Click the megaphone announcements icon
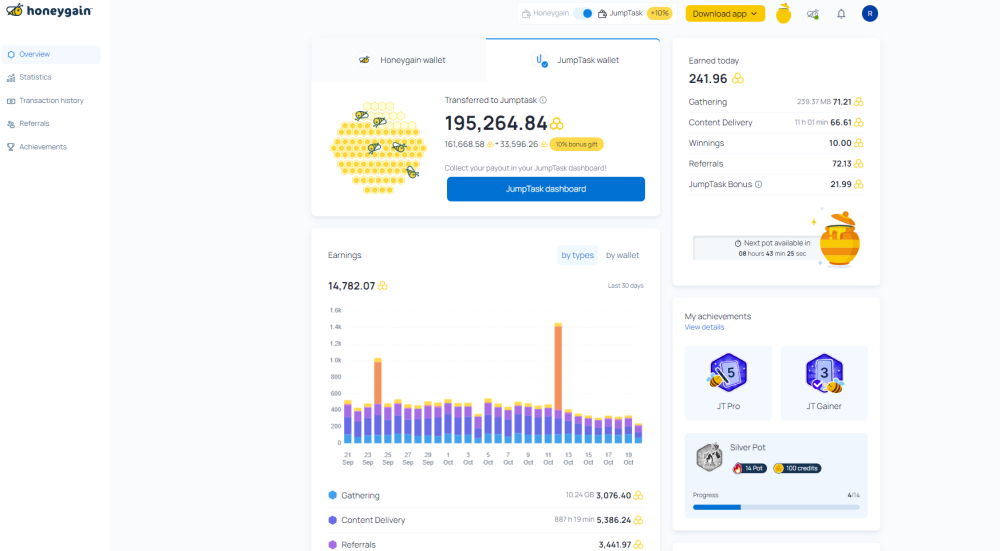The height and width of the screenshot is (551, 1000). [812, 14]
